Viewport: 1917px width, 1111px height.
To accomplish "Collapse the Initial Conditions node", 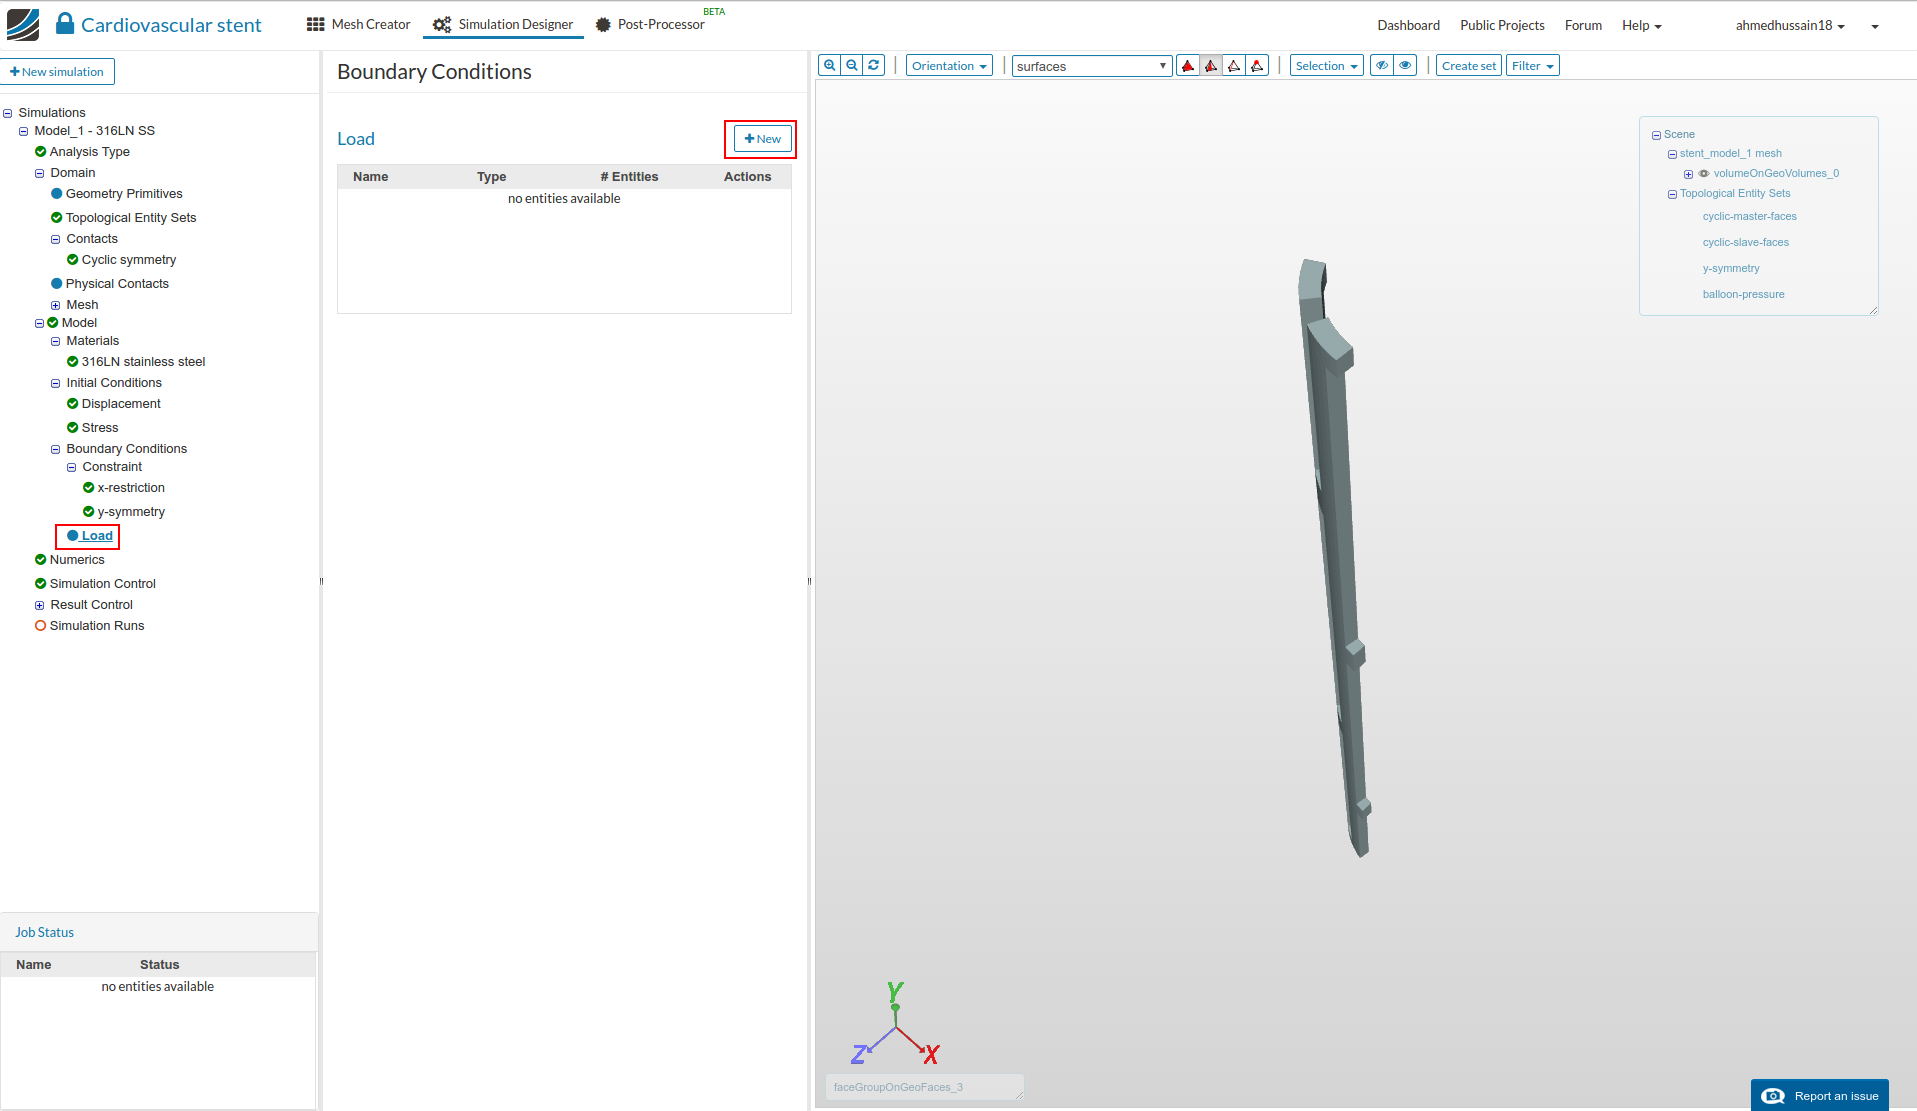I will coord(56,384).
